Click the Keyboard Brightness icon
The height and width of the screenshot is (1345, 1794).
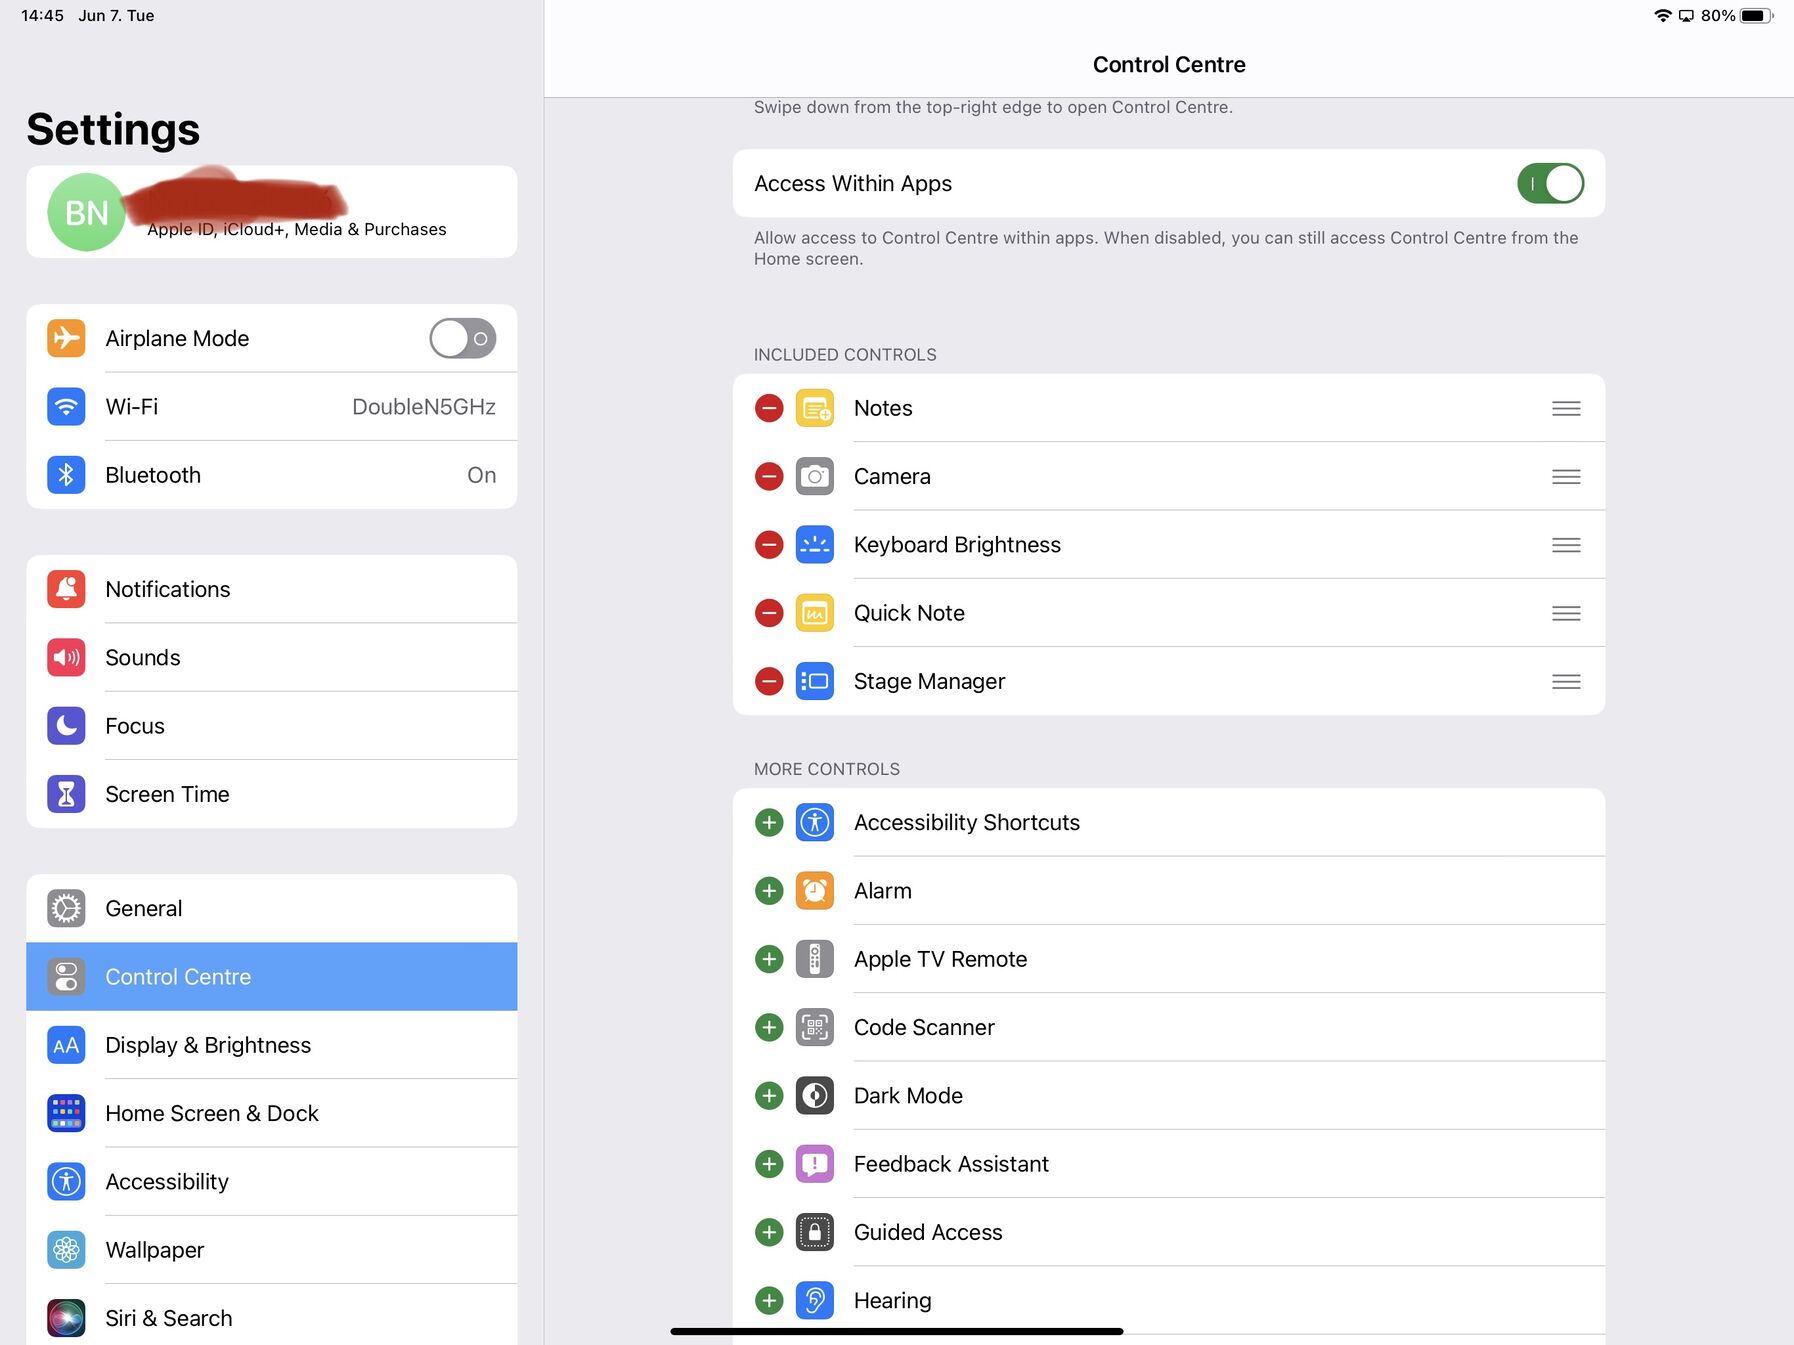(815, 545)
